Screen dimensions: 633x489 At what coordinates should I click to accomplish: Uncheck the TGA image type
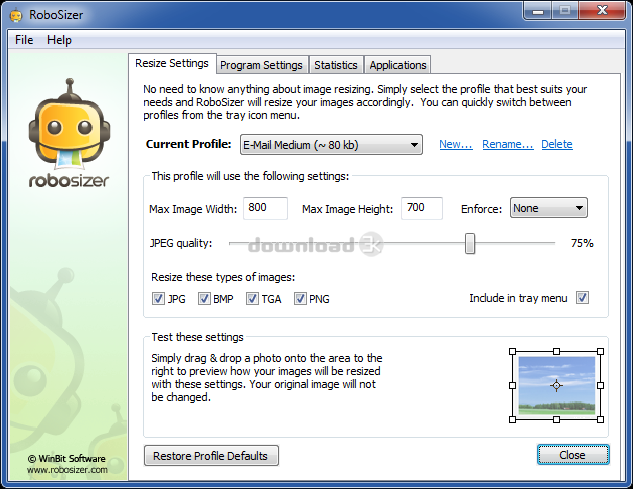[x=252, y=298]
